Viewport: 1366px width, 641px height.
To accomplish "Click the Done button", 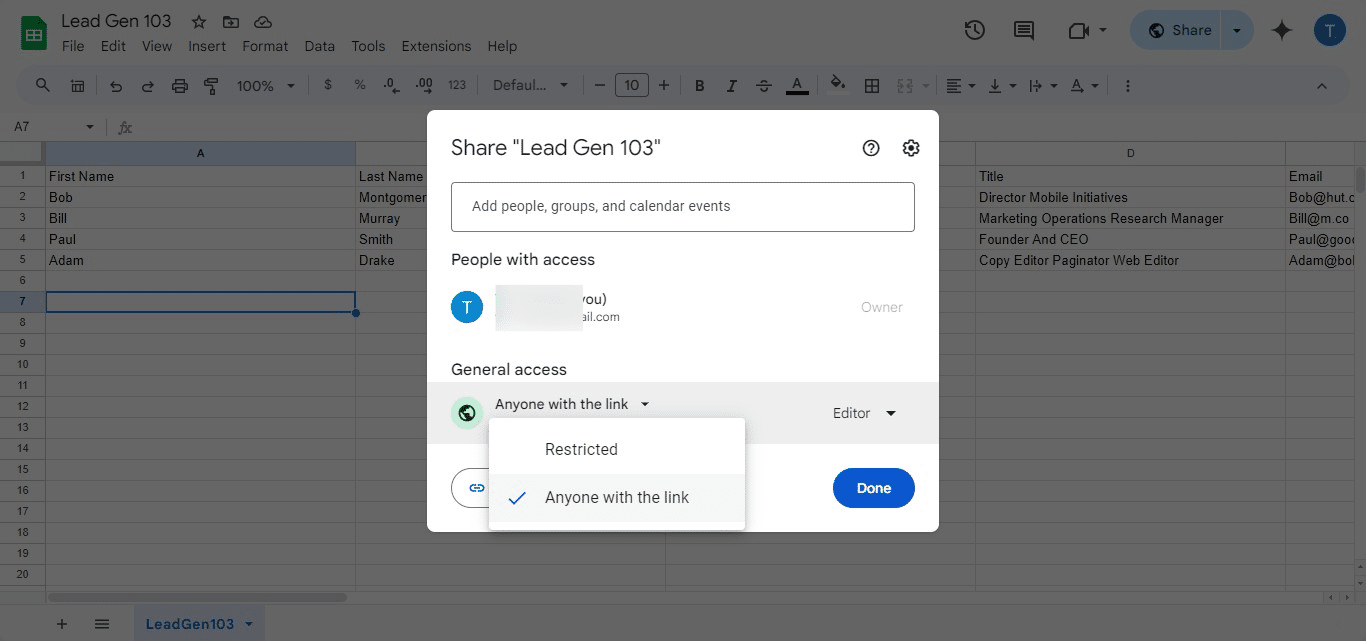I will click(873, 488).
